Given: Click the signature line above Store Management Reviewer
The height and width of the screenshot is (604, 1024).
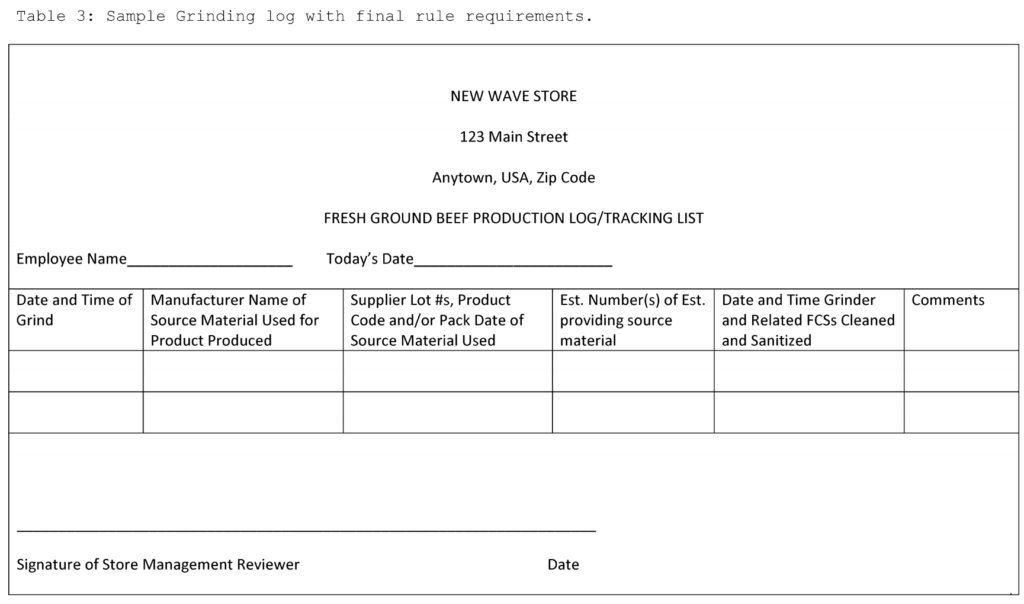Looking at the screenshot, I should [306, 530].
